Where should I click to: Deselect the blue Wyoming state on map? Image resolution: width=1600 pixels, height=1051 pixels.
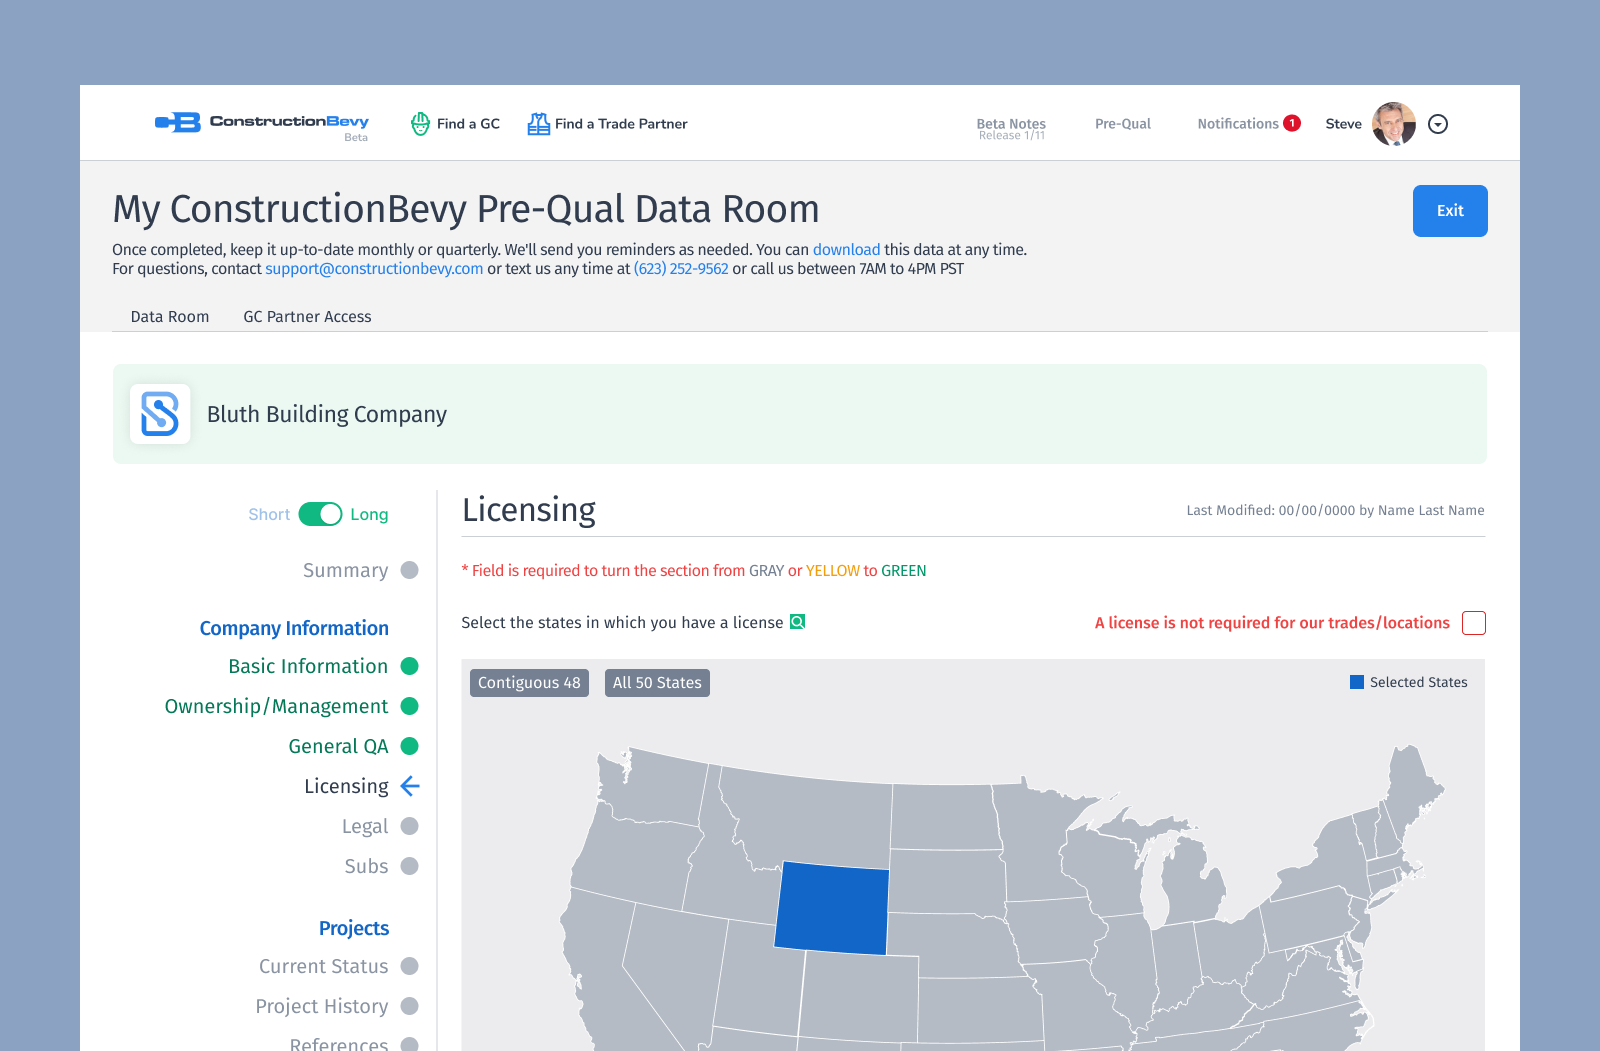coord(832,908)
